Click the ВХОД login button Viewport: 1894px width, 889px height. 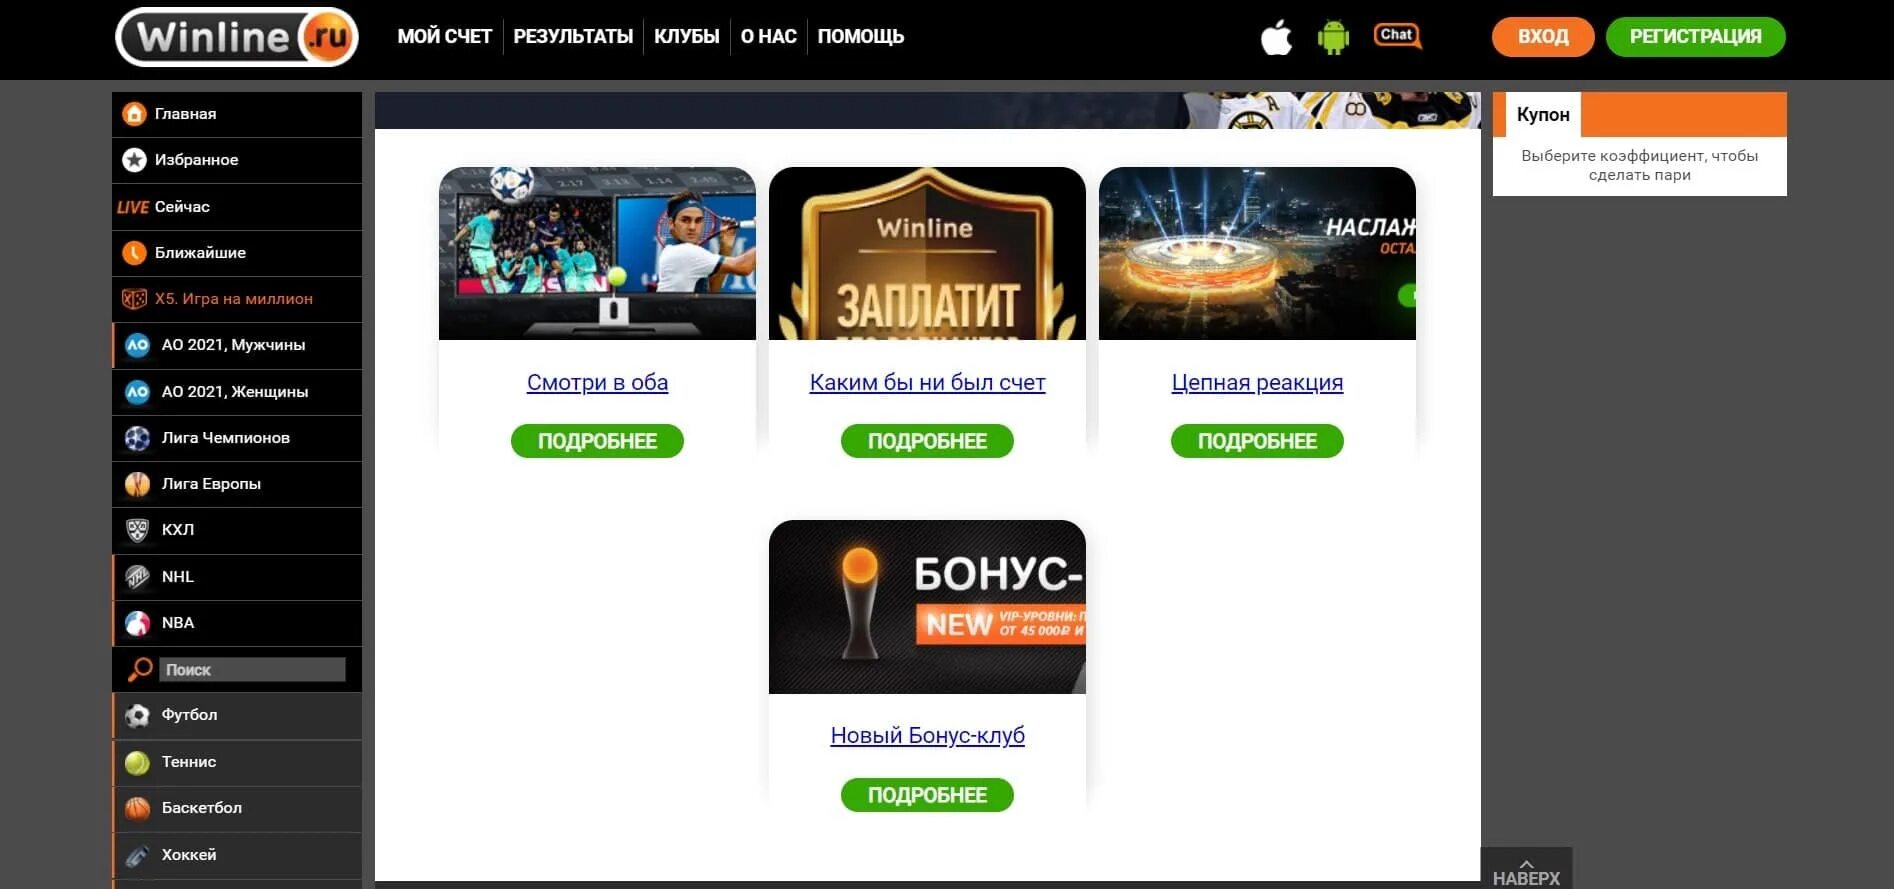coord(1543,37)
